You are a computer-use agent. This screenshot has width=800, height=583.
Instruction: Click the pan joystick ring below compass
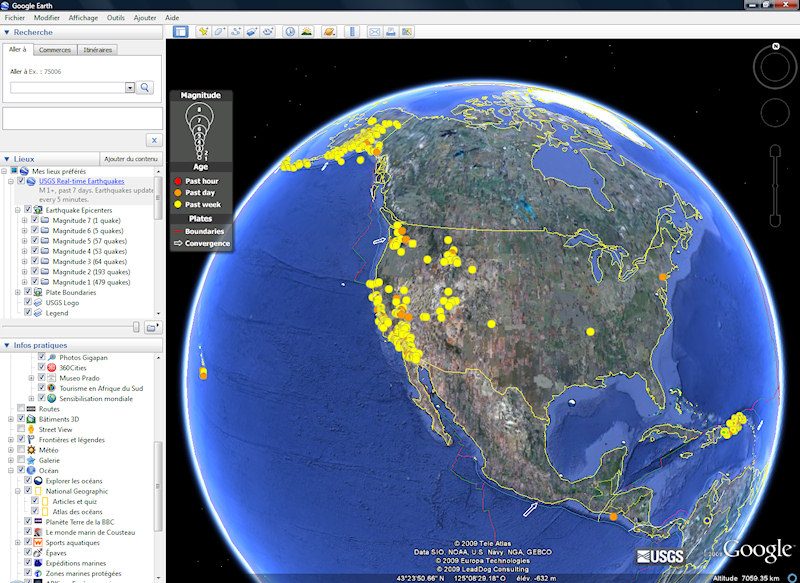[x=775, y=113]
